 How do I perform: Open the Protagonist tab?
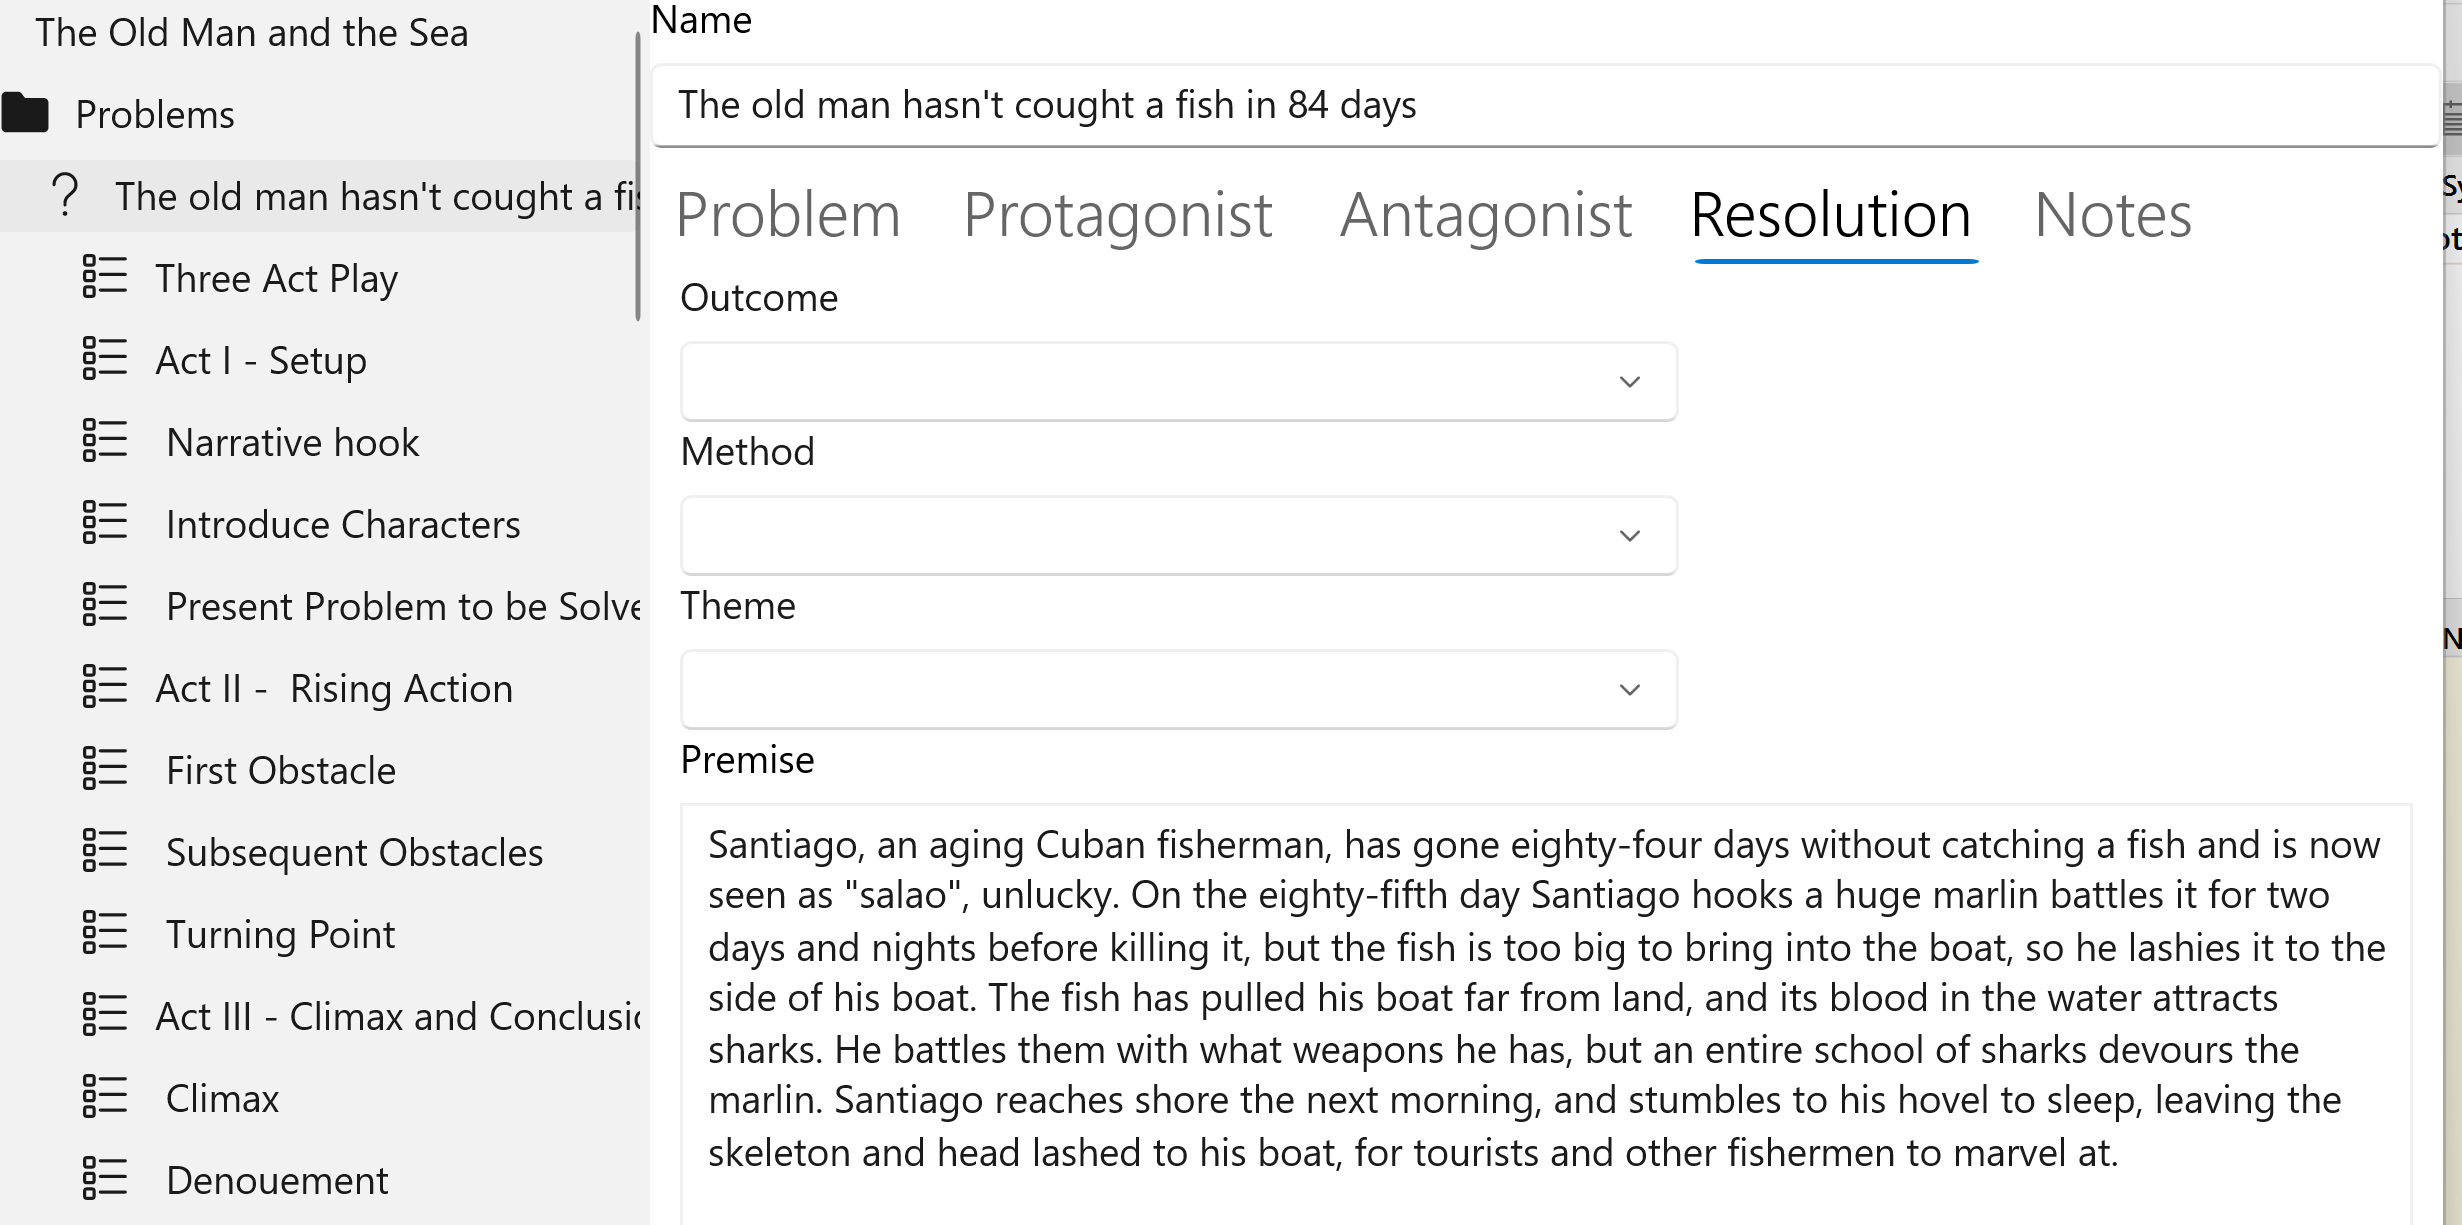point(1117,215)
